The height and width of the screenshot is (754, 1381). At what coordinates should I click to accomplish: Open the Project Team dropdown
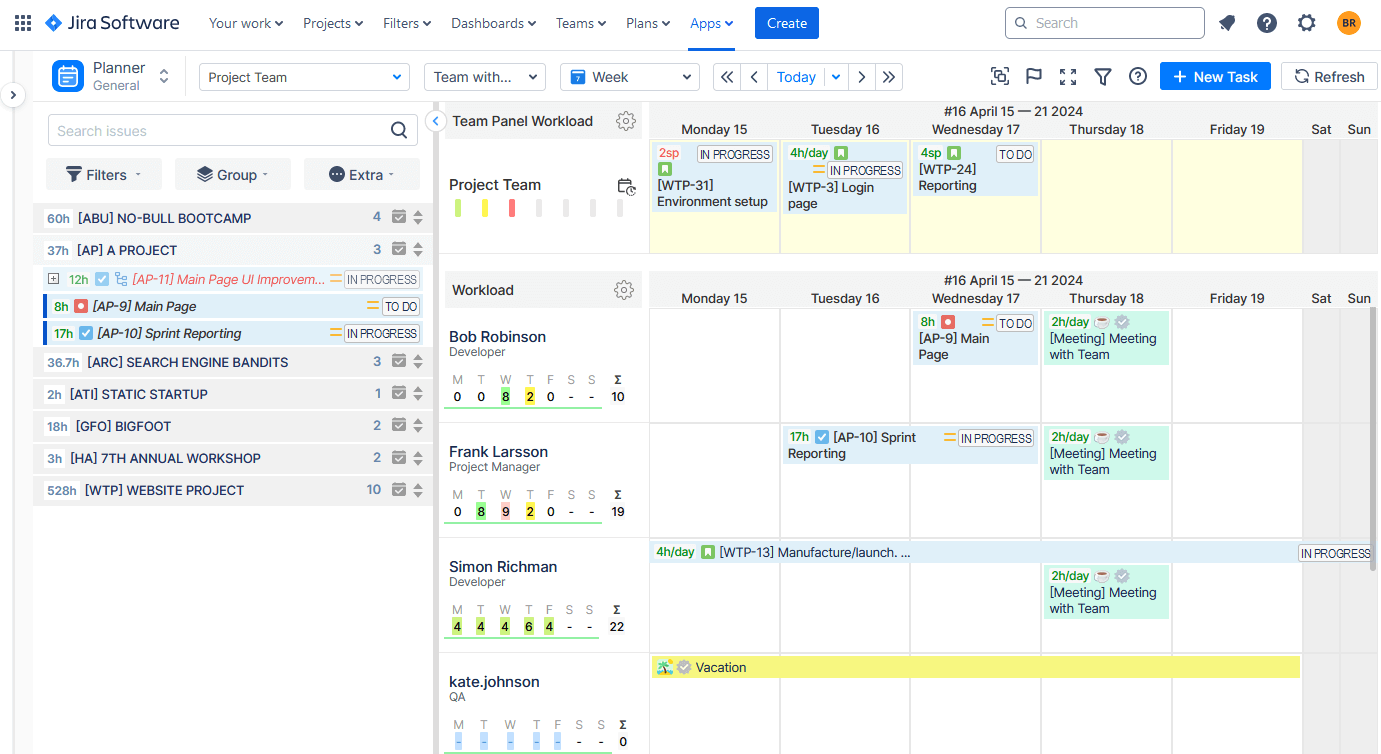point(305,77)
